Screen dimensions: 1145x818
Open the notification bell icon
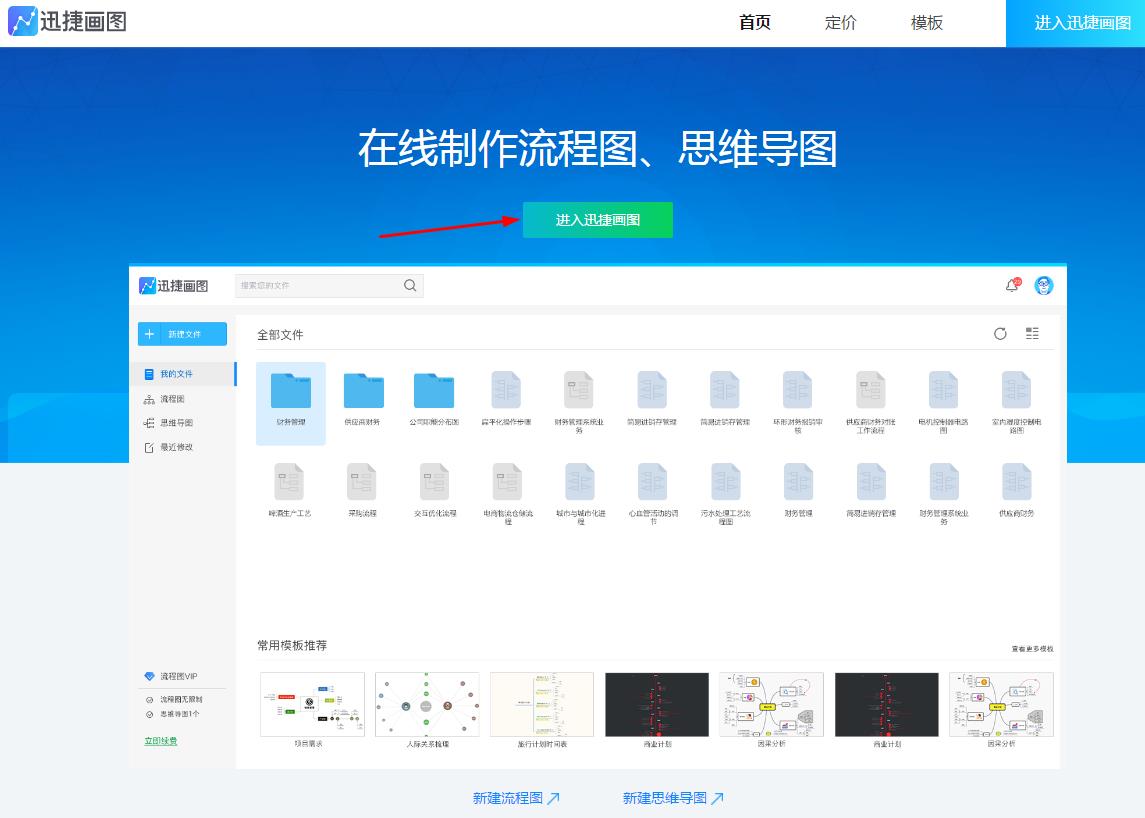(x=1012, y=286)
